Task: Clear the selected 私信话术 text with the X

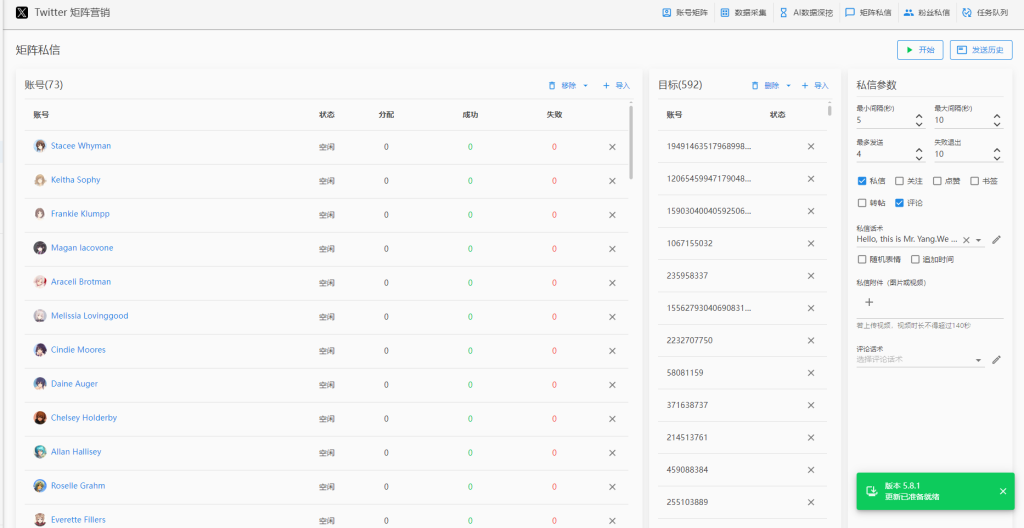Action: click(x=966, y=240)
